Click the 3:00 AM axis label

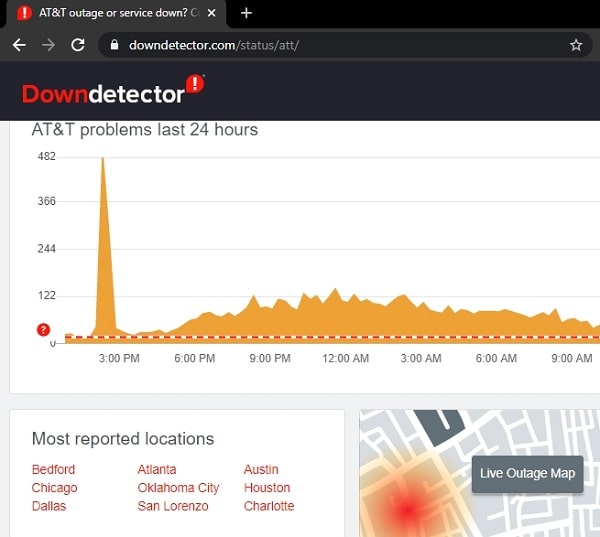point(421,358)
